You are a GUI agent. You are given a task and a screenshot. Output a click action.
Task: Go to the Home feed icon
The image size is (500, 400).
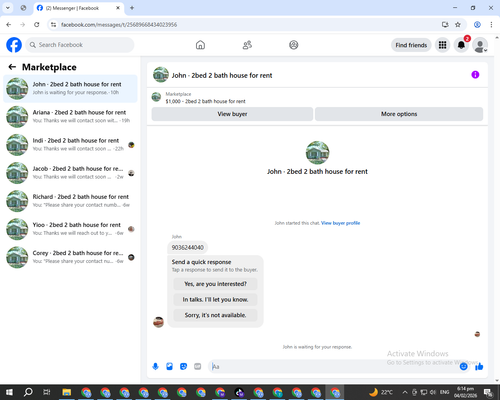pyautogui.click(x=200, y=45)
